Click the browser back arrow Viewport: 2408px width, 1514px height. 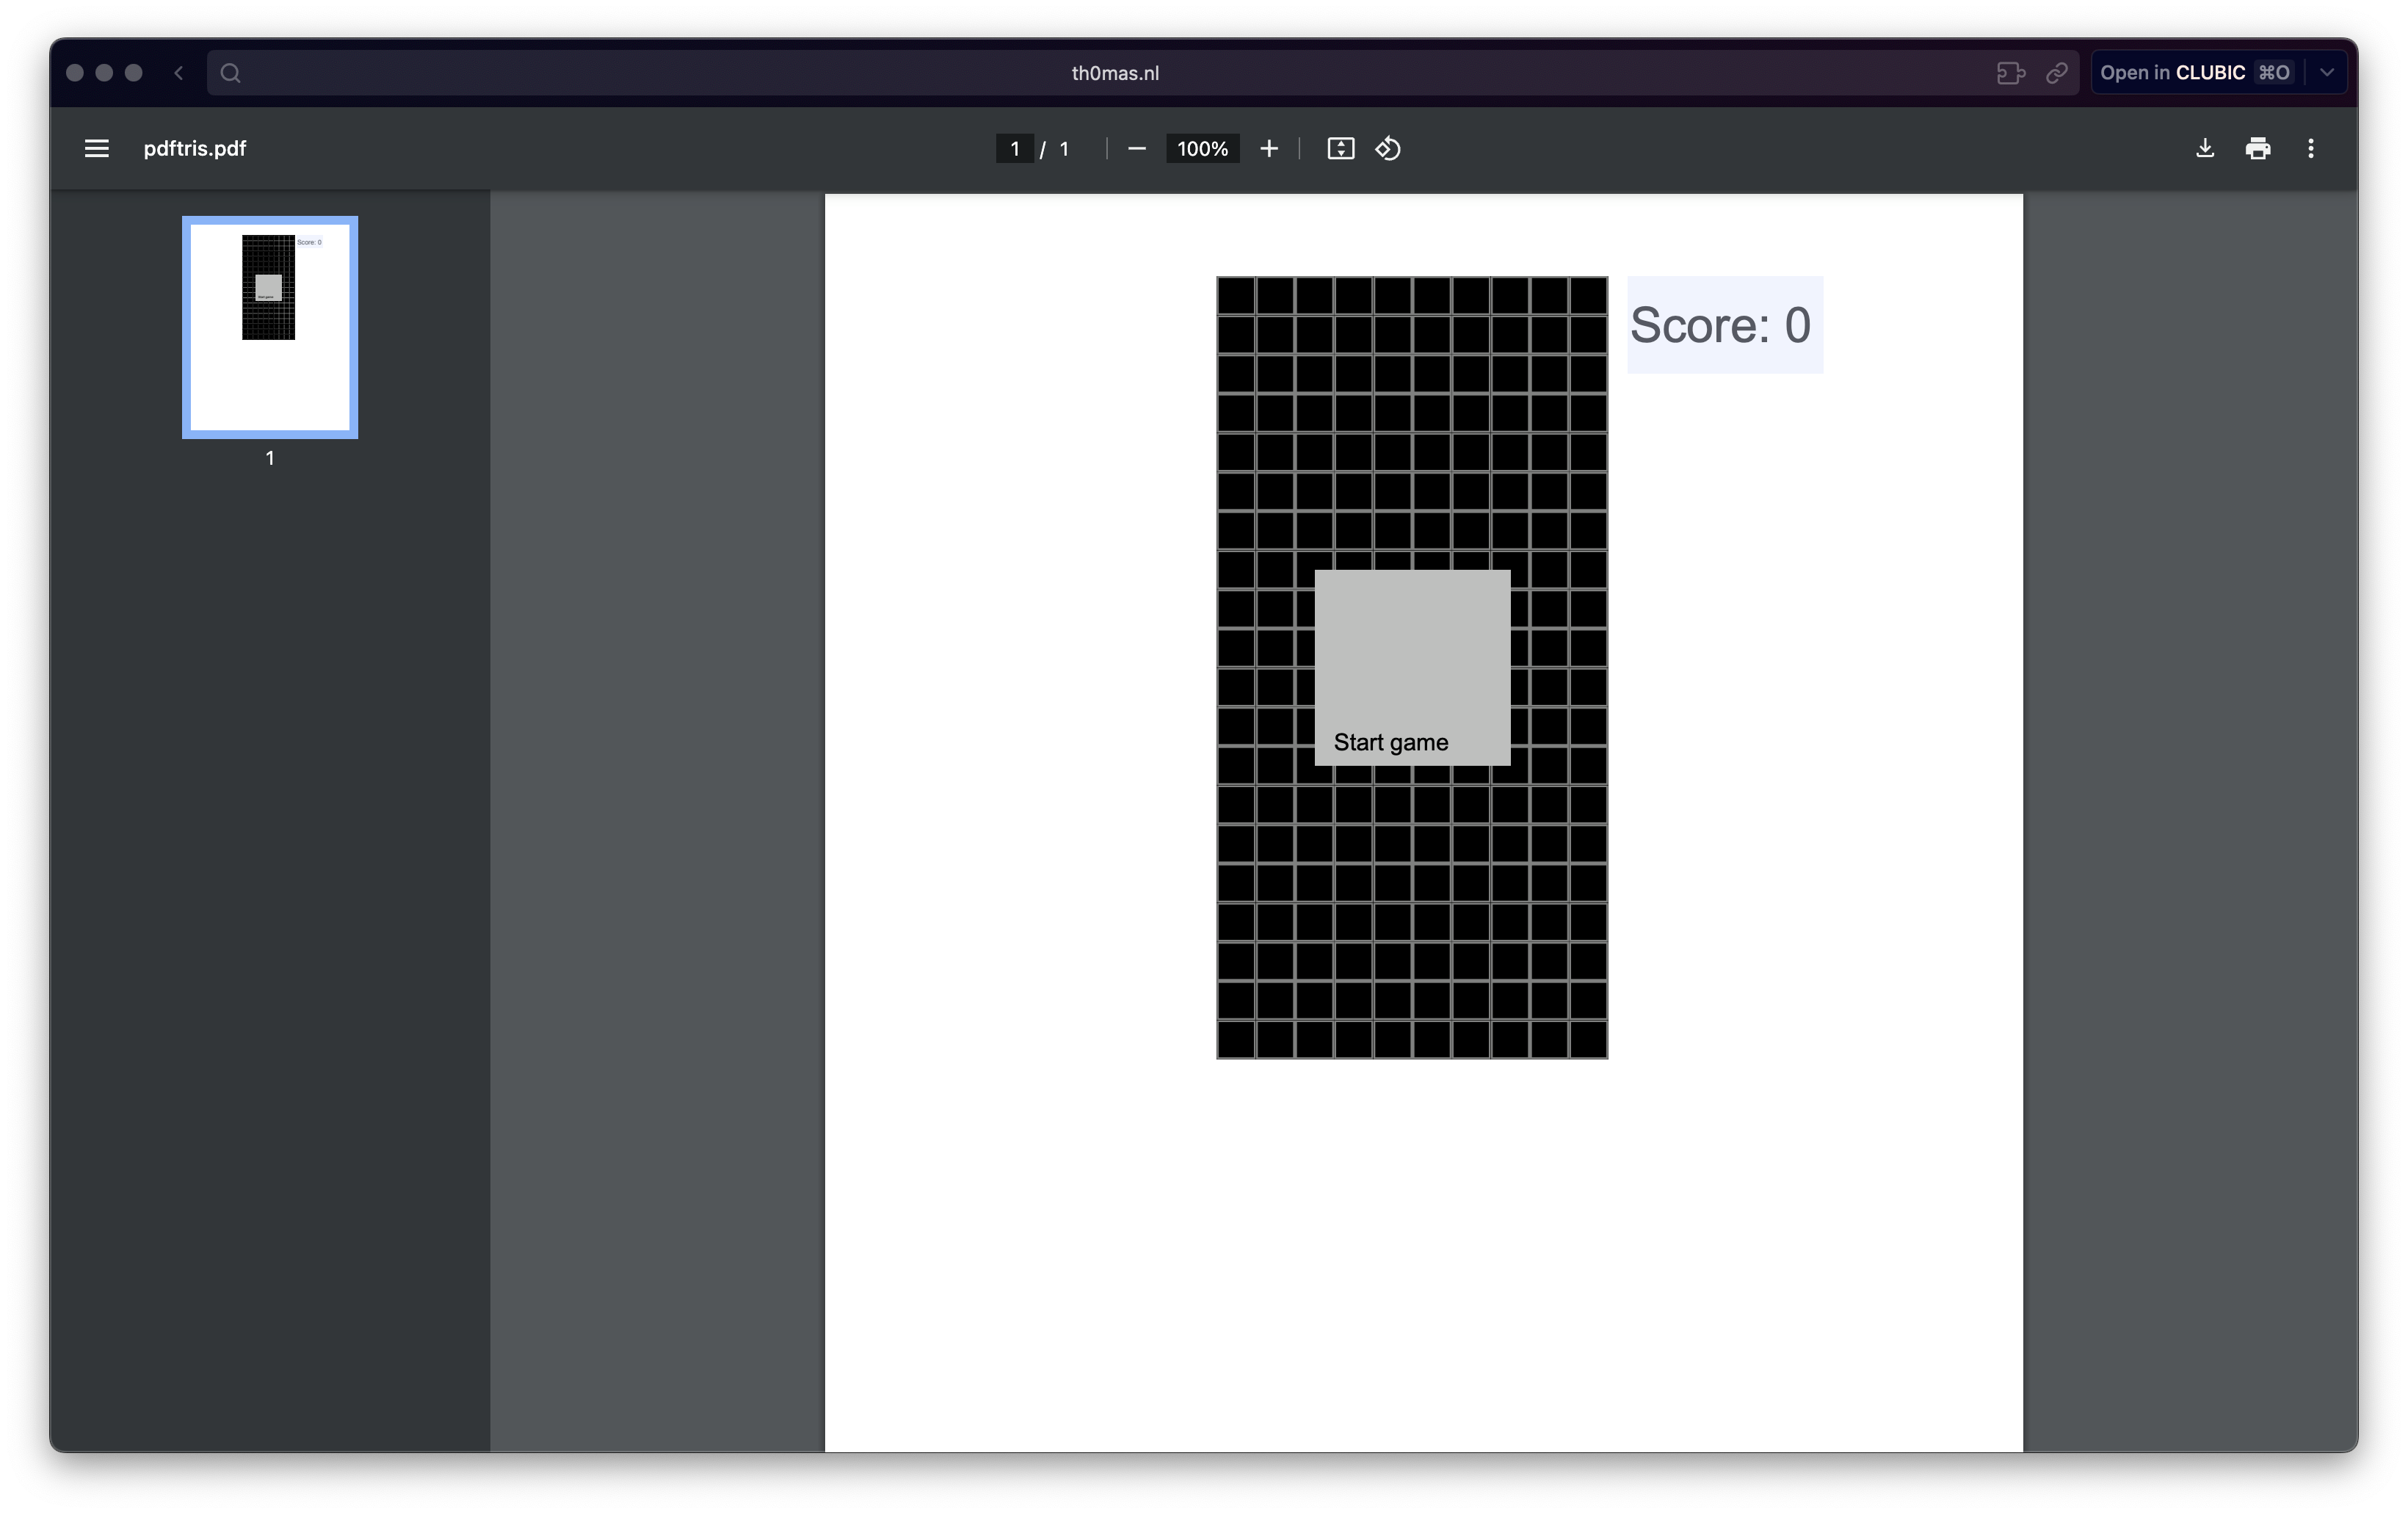(x=179, y=72)
